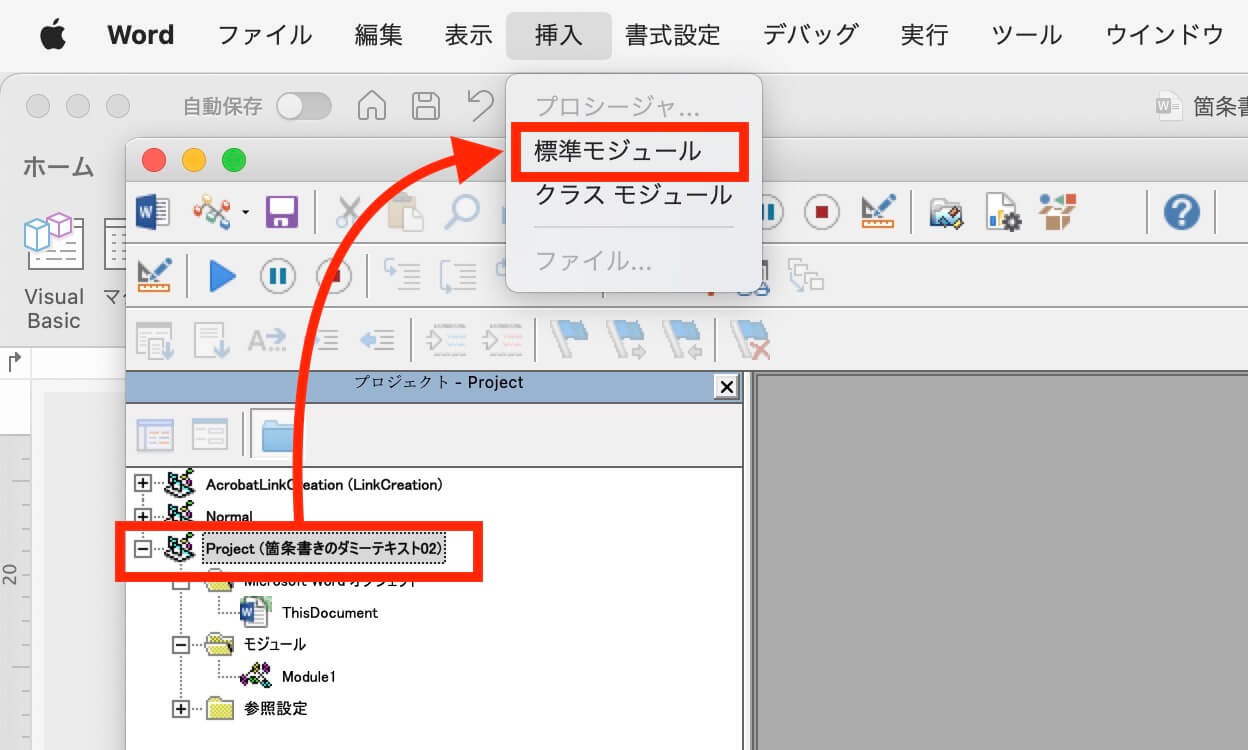Click the Paste clipboard icon

tap(405, 212)
